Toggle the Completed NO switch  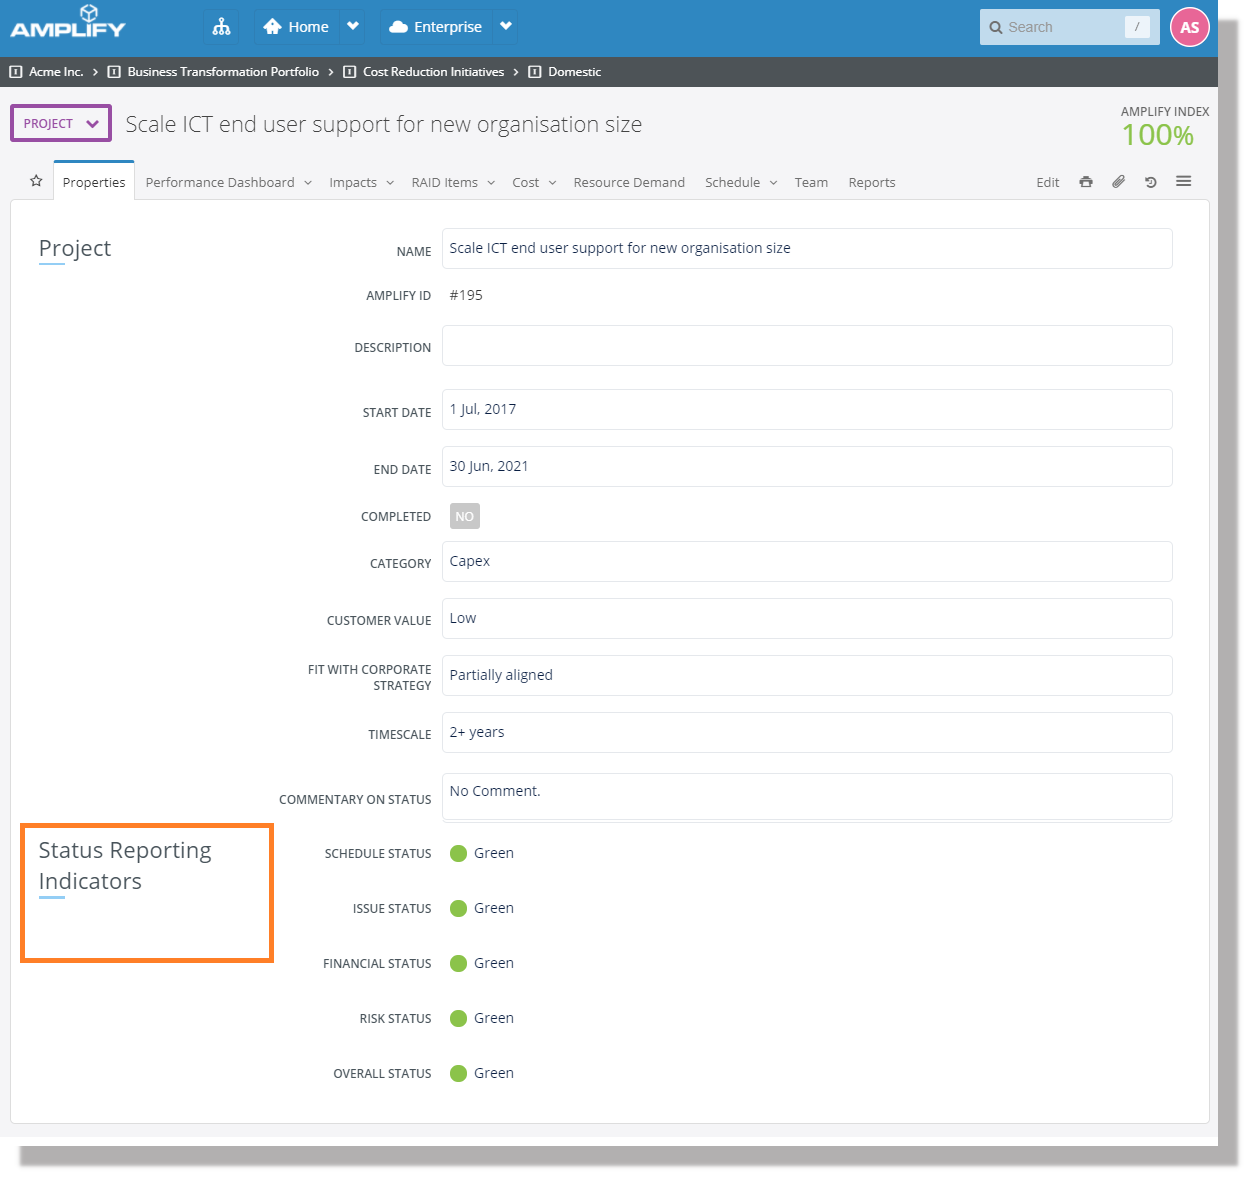(464, 516)
